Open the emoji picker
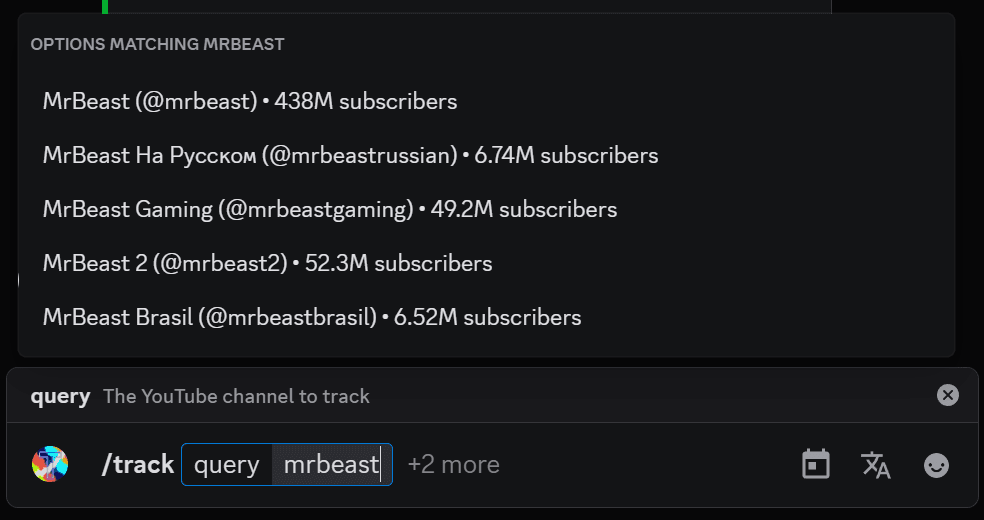The height and width of the screenshot is (520, 984). coord(936,464)
